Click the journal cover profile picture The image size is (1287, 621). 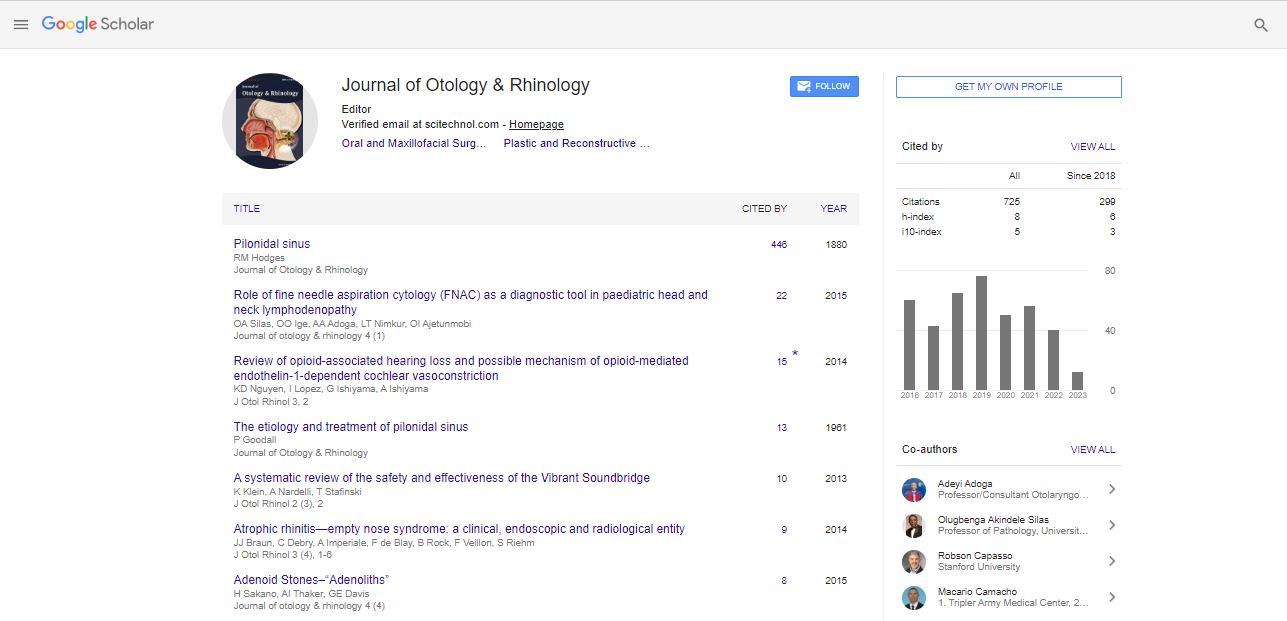point(270,120)
